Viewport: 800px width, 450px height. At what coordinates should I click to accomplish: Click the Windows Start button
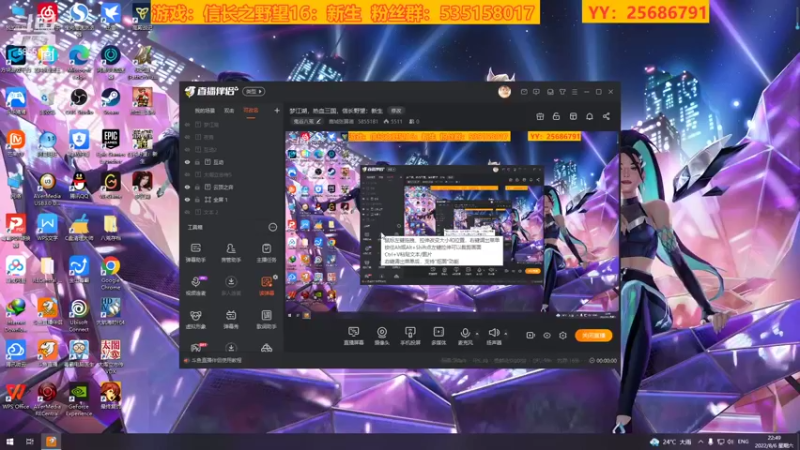9,441
